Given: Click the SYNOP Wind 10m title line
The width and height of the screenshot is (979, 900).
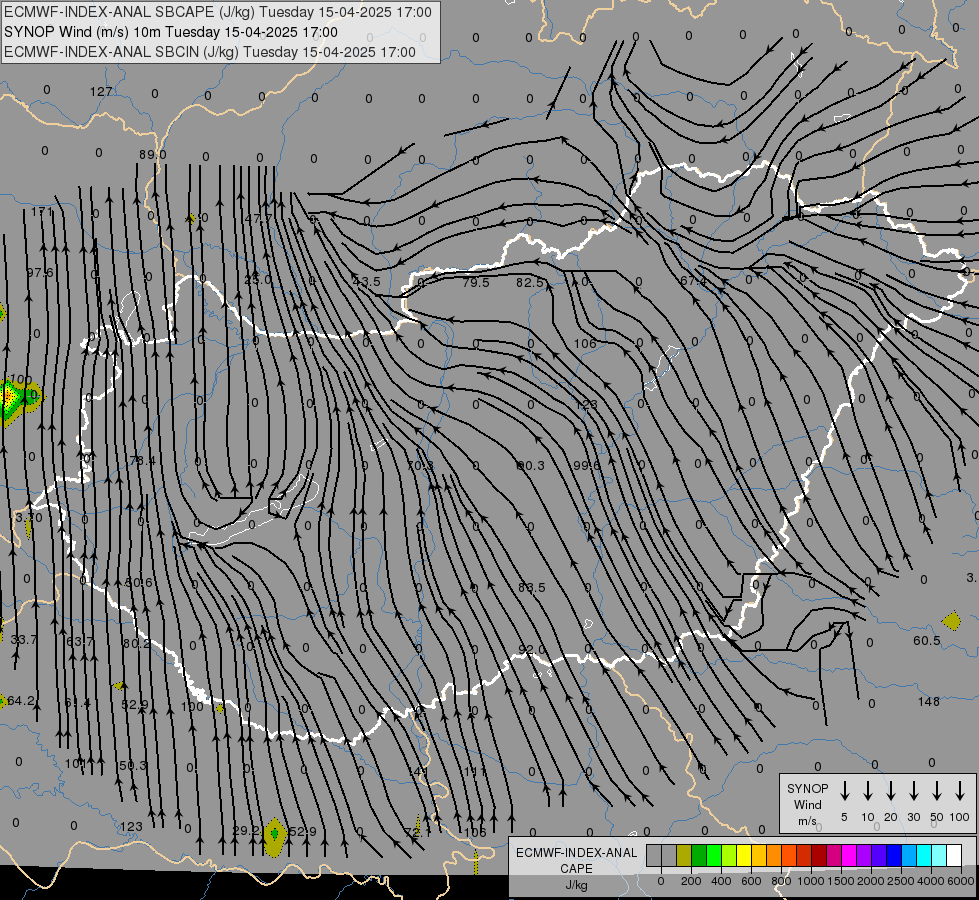Looking at the screenshot, I should pos(170,32).
